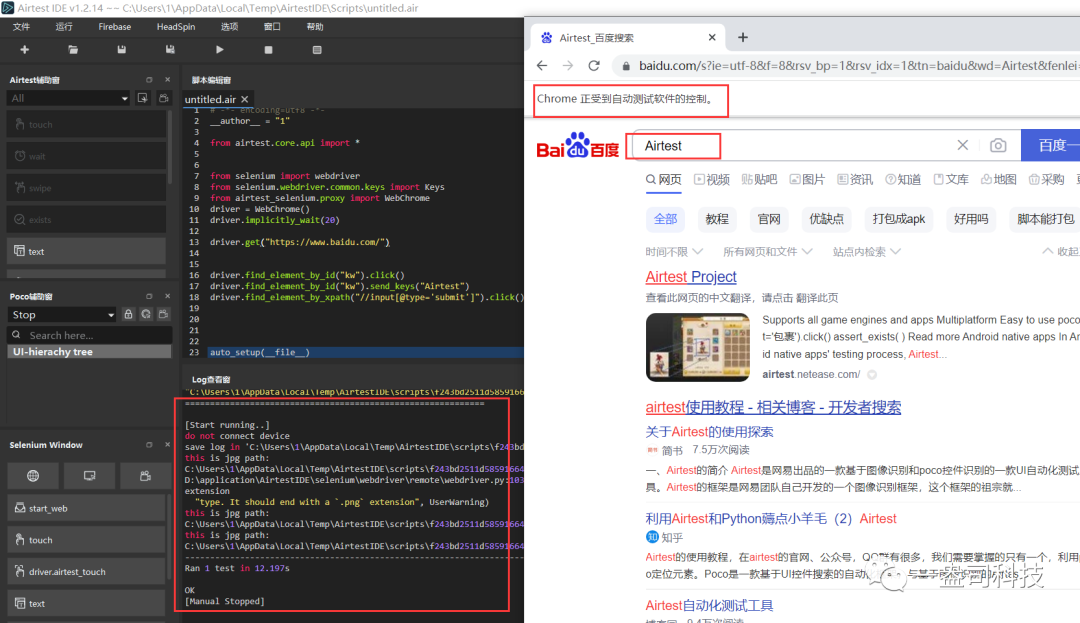Image resolution: width=1080 pixels, height=623 pixels.
Task: Open the report viewer toolbar icon
Action: click(317, 50)
